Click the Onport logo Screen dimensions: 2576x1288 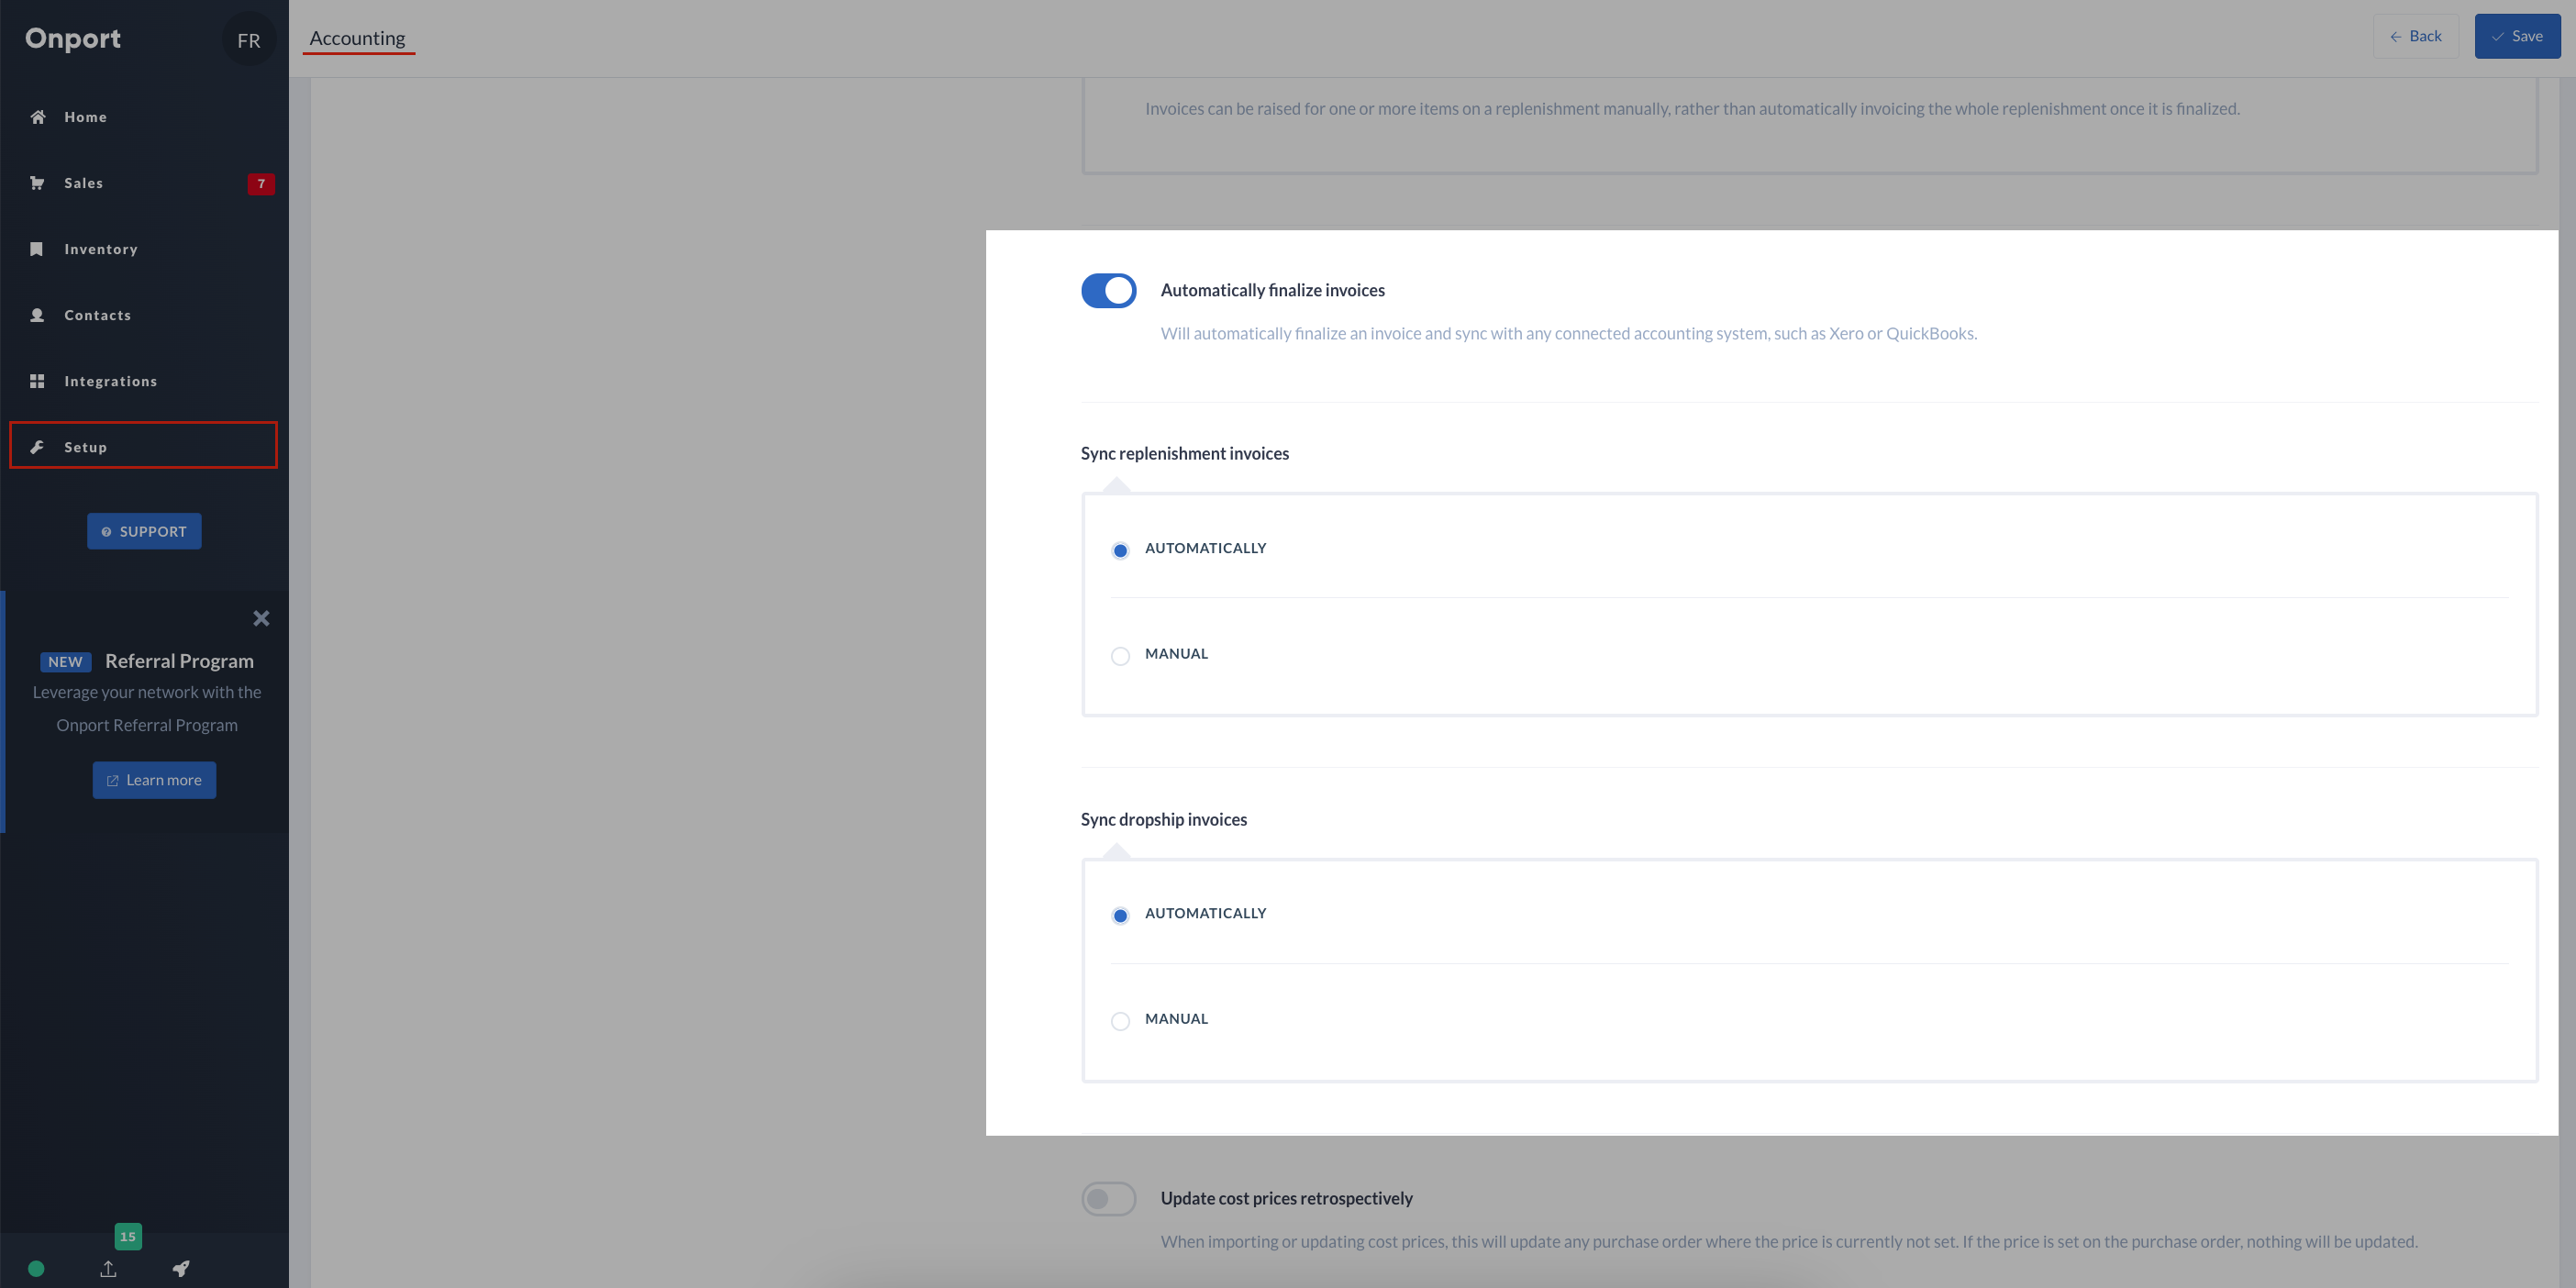pyautogui.click(x=73, y=39)
